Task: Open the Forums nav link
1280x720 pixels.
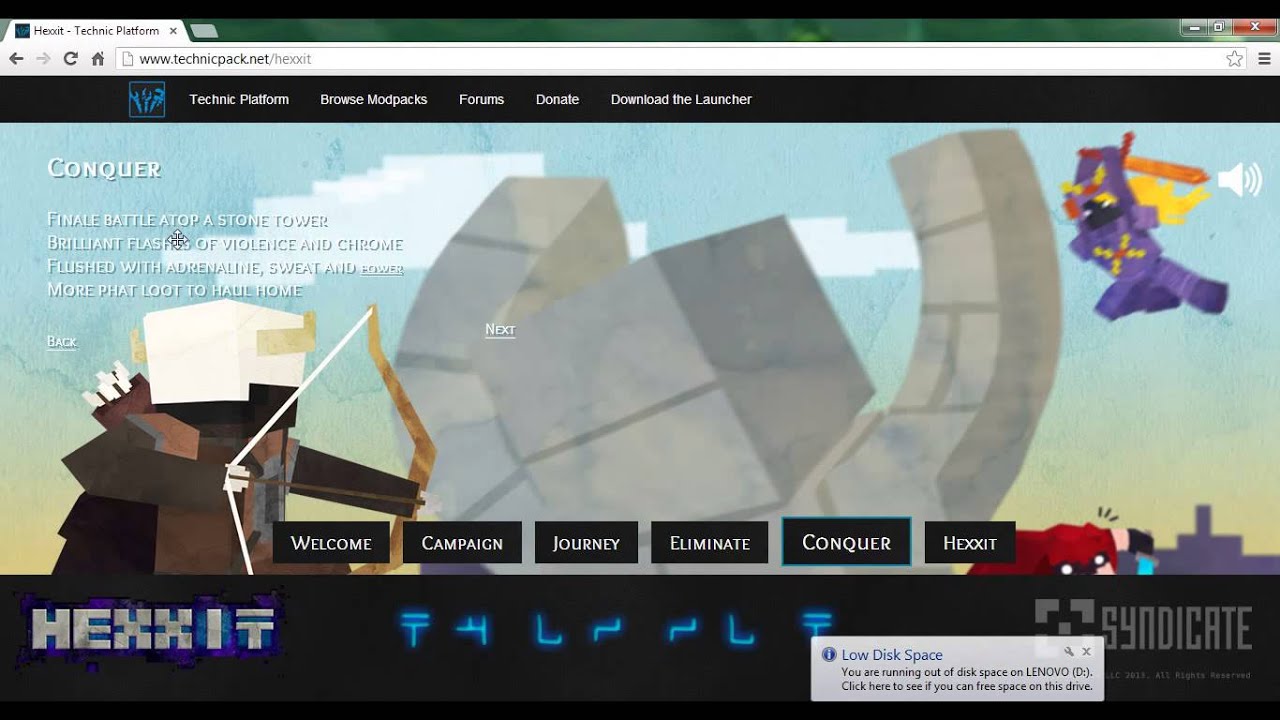Action: click(481, 100)
